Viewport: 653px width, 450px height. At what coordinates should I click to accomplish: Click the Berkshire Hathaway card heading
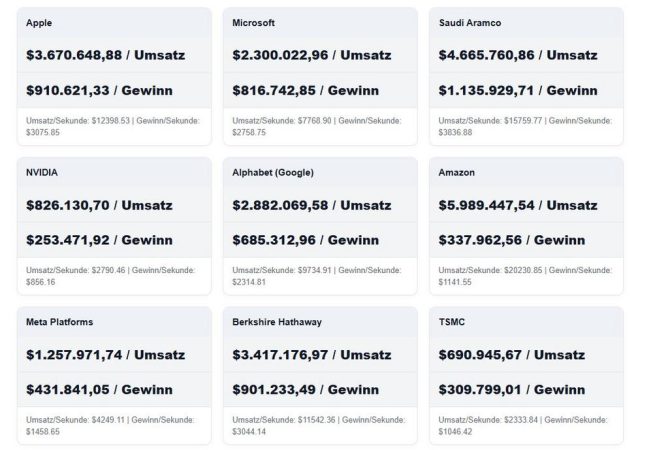click(x=279, y=323)
